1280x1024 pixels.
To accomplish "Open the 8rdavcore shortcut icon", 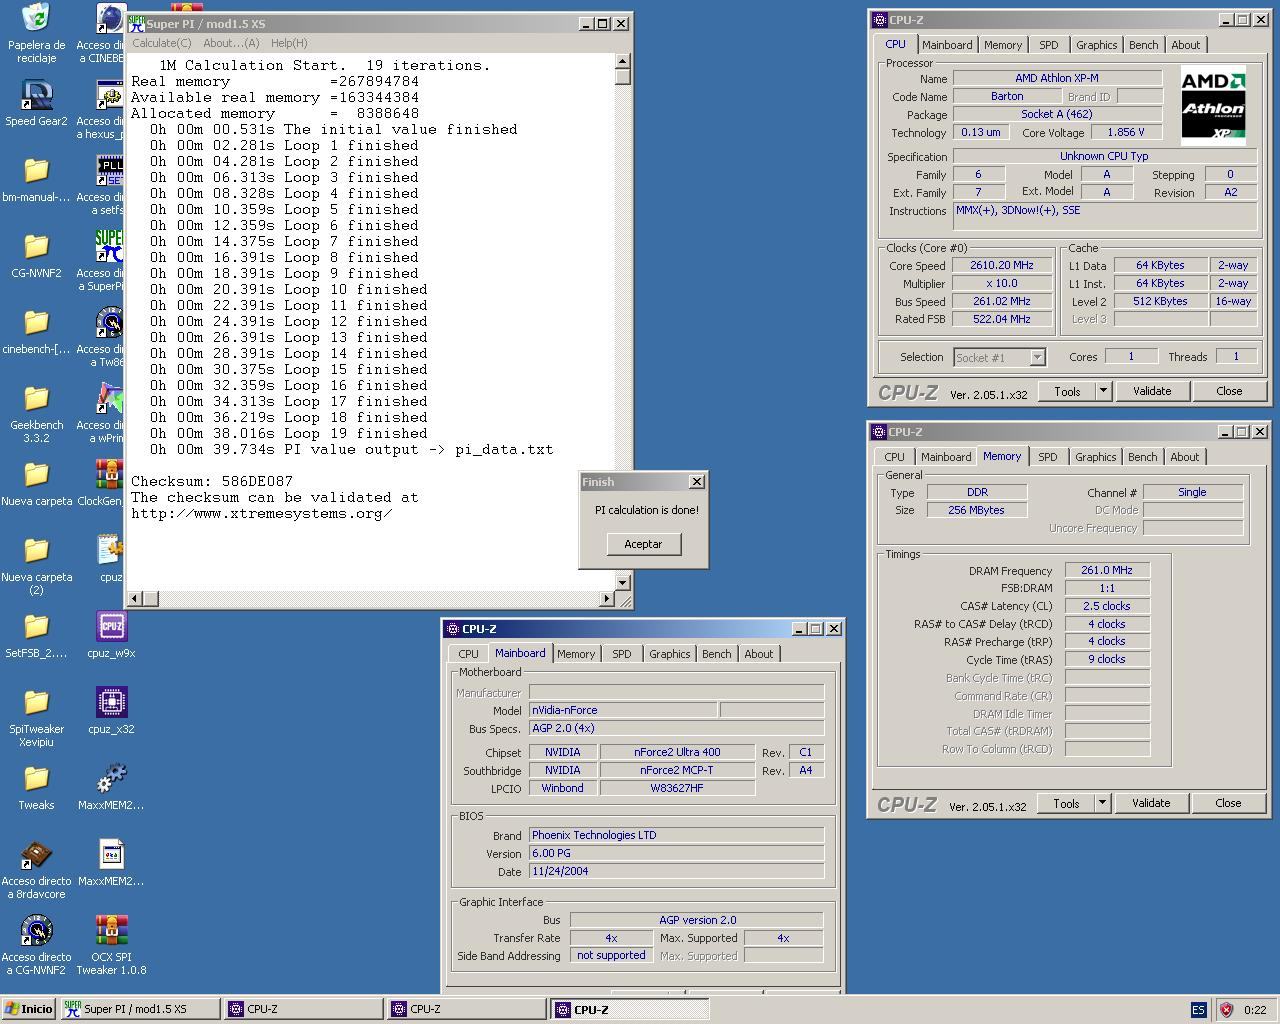I will tap(36, 855).
